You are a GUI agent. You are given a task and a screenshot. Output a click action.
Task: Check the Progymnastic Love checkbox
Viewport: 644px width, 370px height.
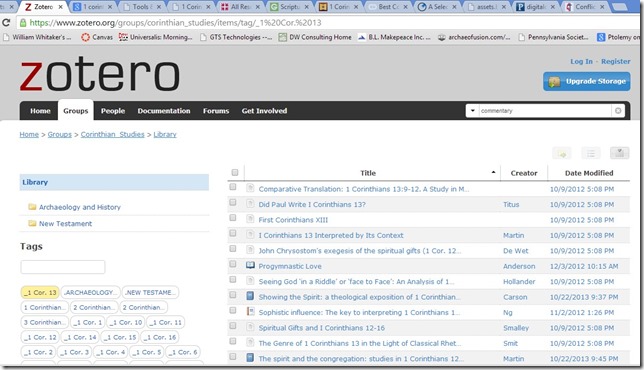(x=233, y=264)
